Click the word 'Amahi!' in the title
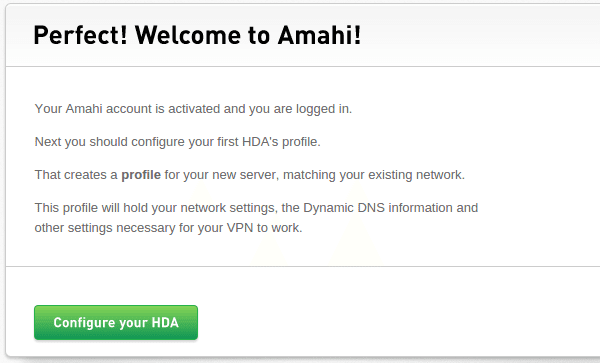The width and height of the screenshot is (600, 363). pos(320,35)
